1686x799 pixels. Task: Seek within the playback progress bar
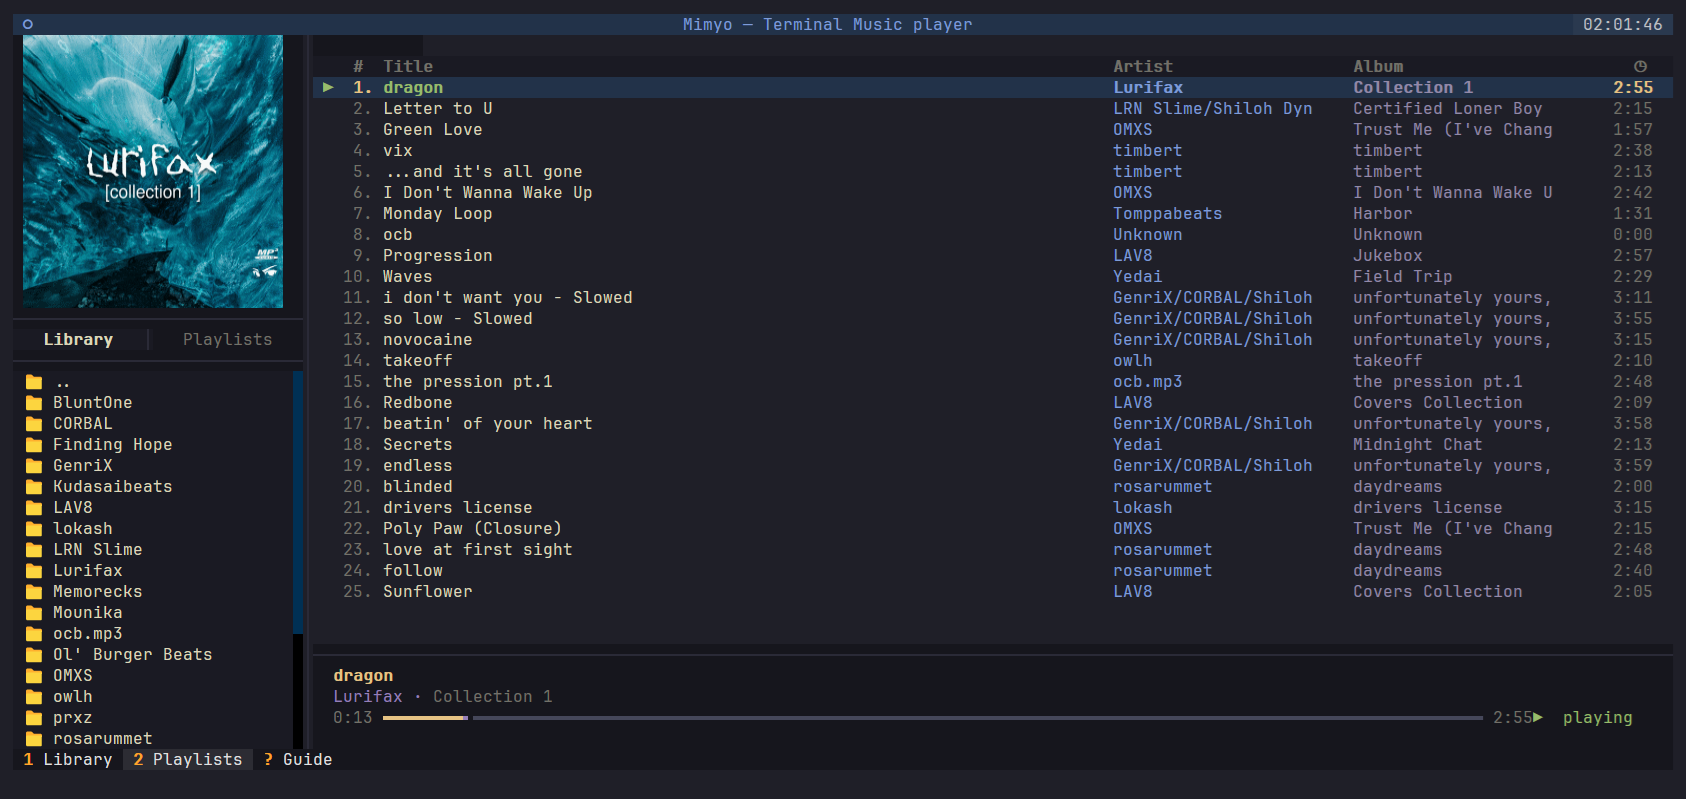click(x=932, y=717)
